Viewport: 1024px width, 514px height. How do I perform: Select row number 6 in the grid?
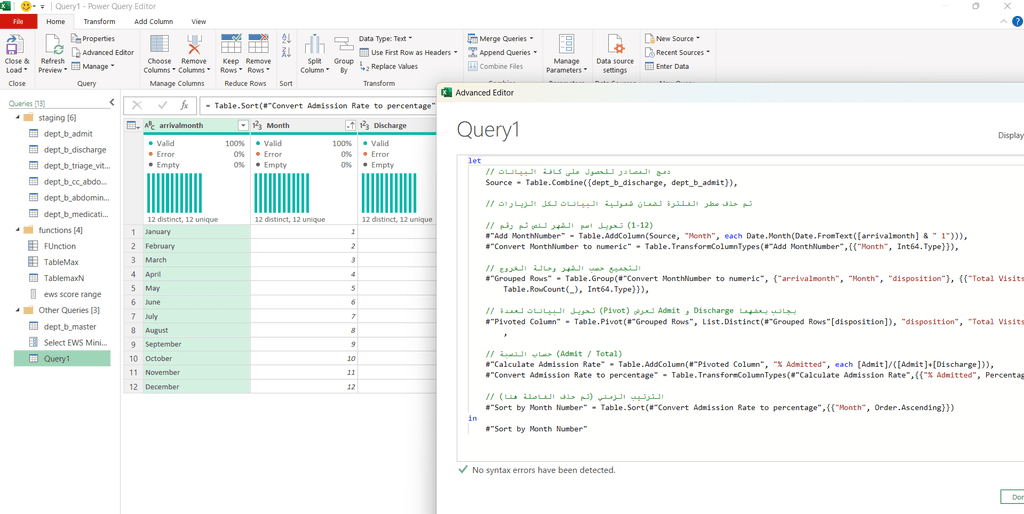[x=133, y=302]
